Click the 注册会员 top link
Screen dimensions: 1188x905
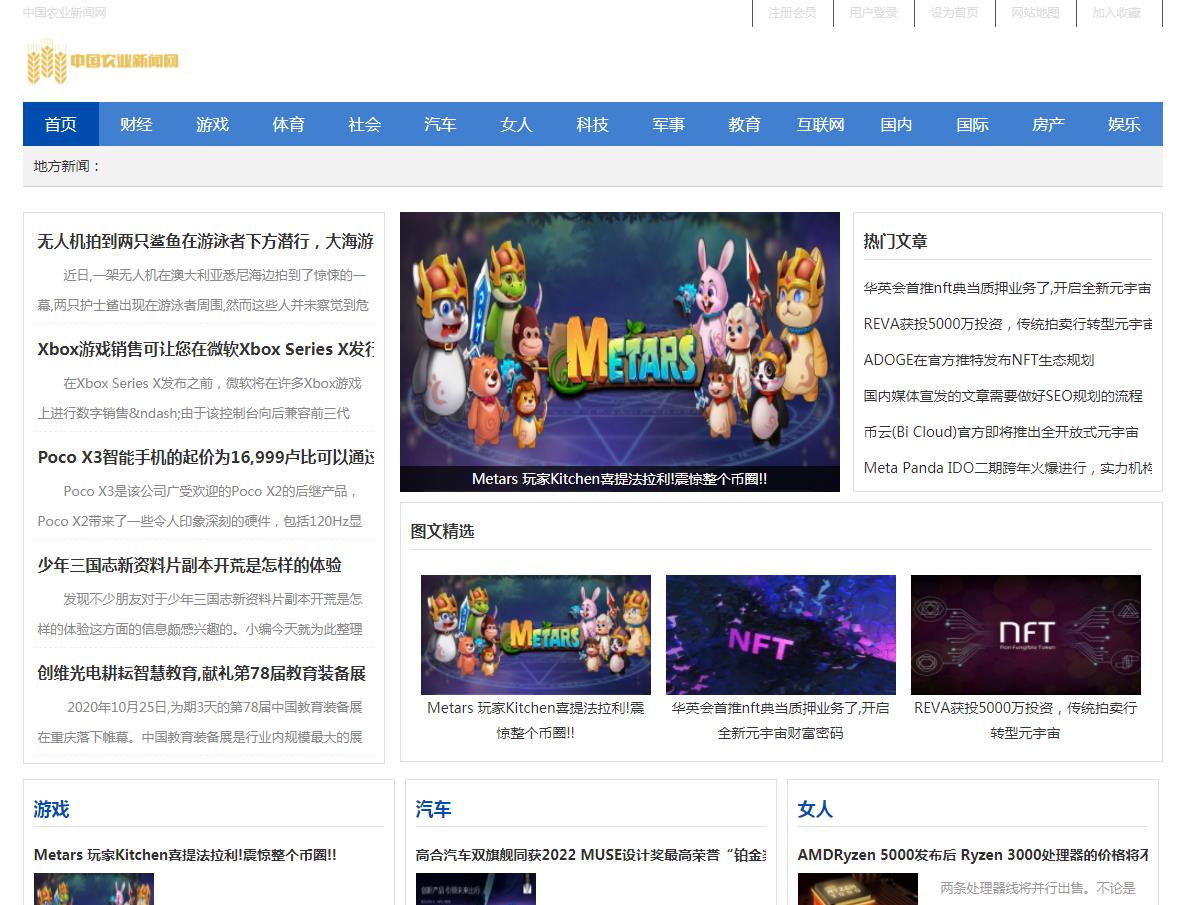(793, 13)
